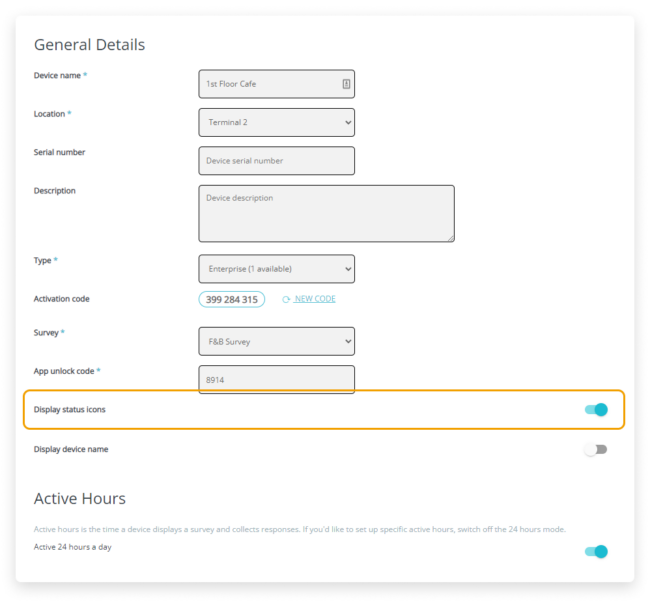Viewport: 650px width, 603px height.
Task: Click the General Details heading
Action: click(90, 45)
